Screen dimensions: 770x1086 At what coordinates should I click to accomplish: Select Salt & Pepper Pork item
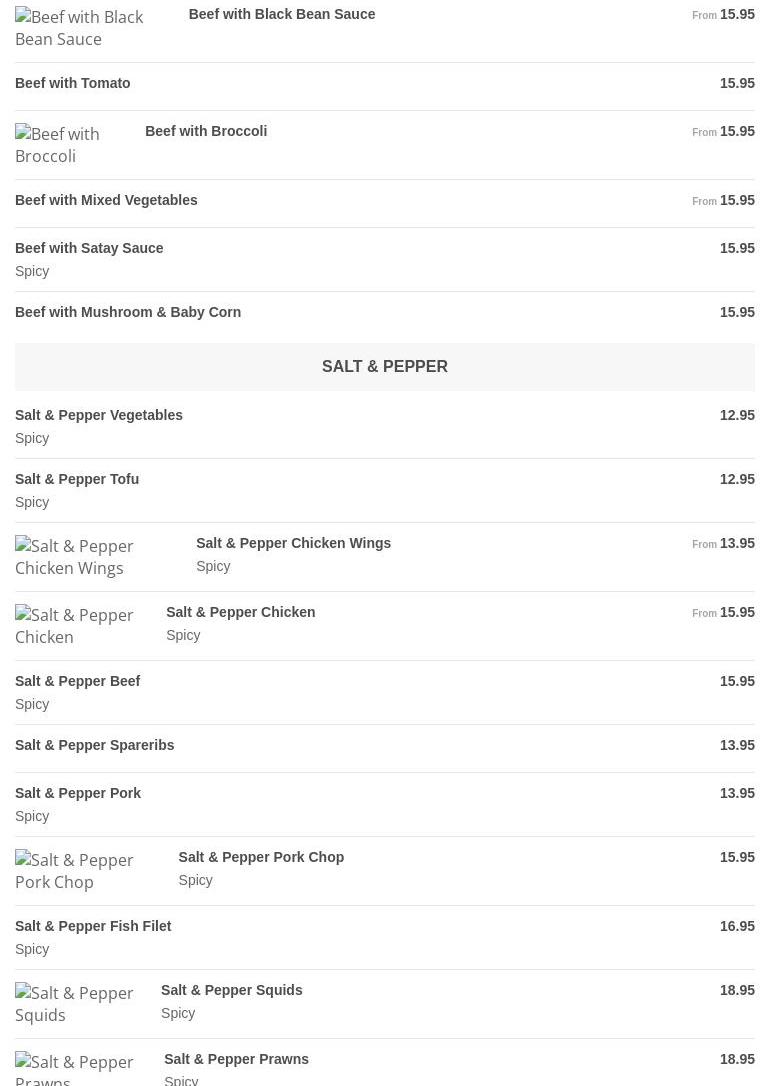(385, 805)
